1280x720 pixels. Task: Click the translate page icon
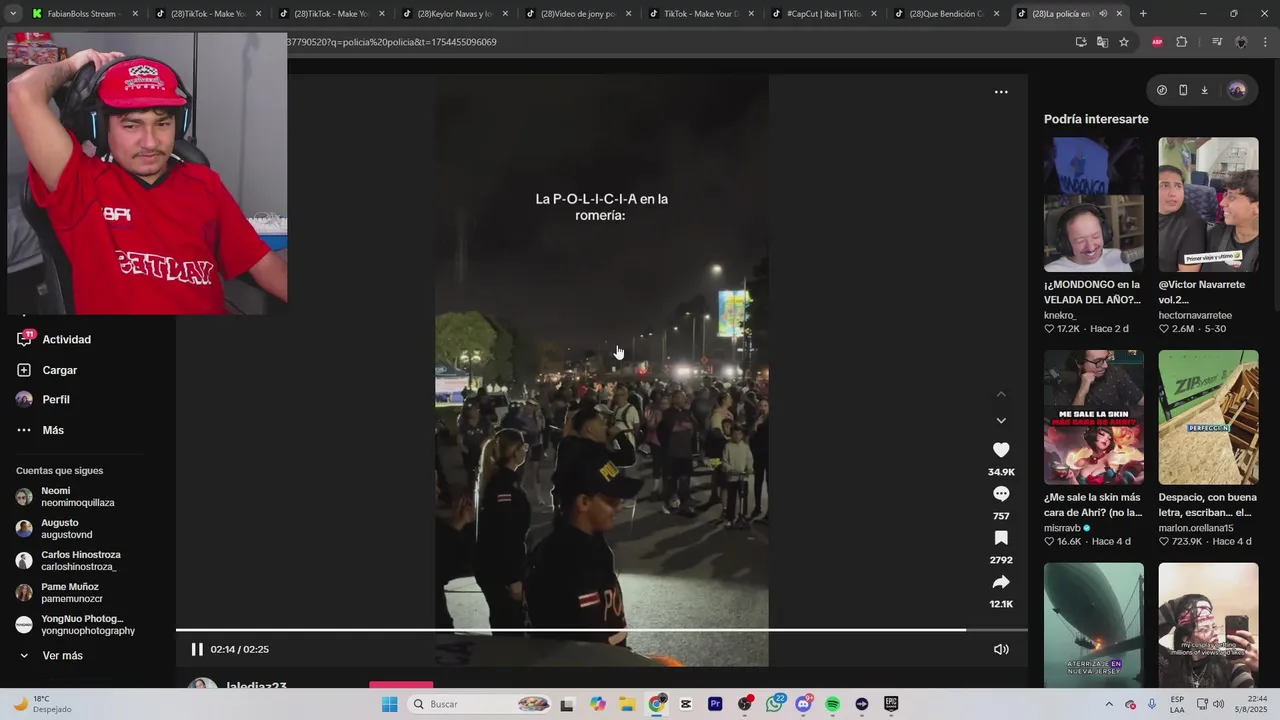click(x=1102, y=42)
